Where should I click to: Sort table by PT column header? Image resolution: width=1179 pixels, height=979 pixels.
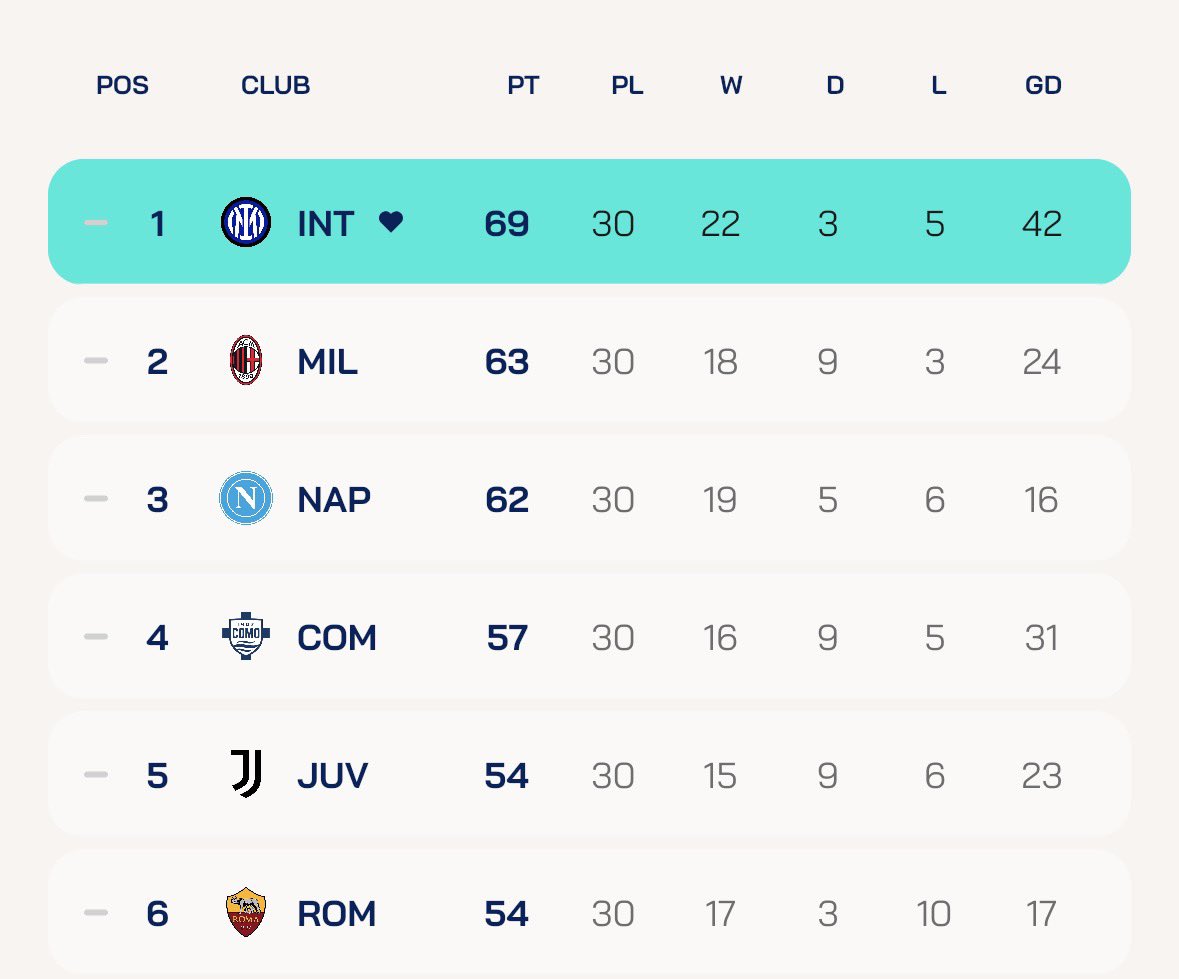(x=523, y=85)
